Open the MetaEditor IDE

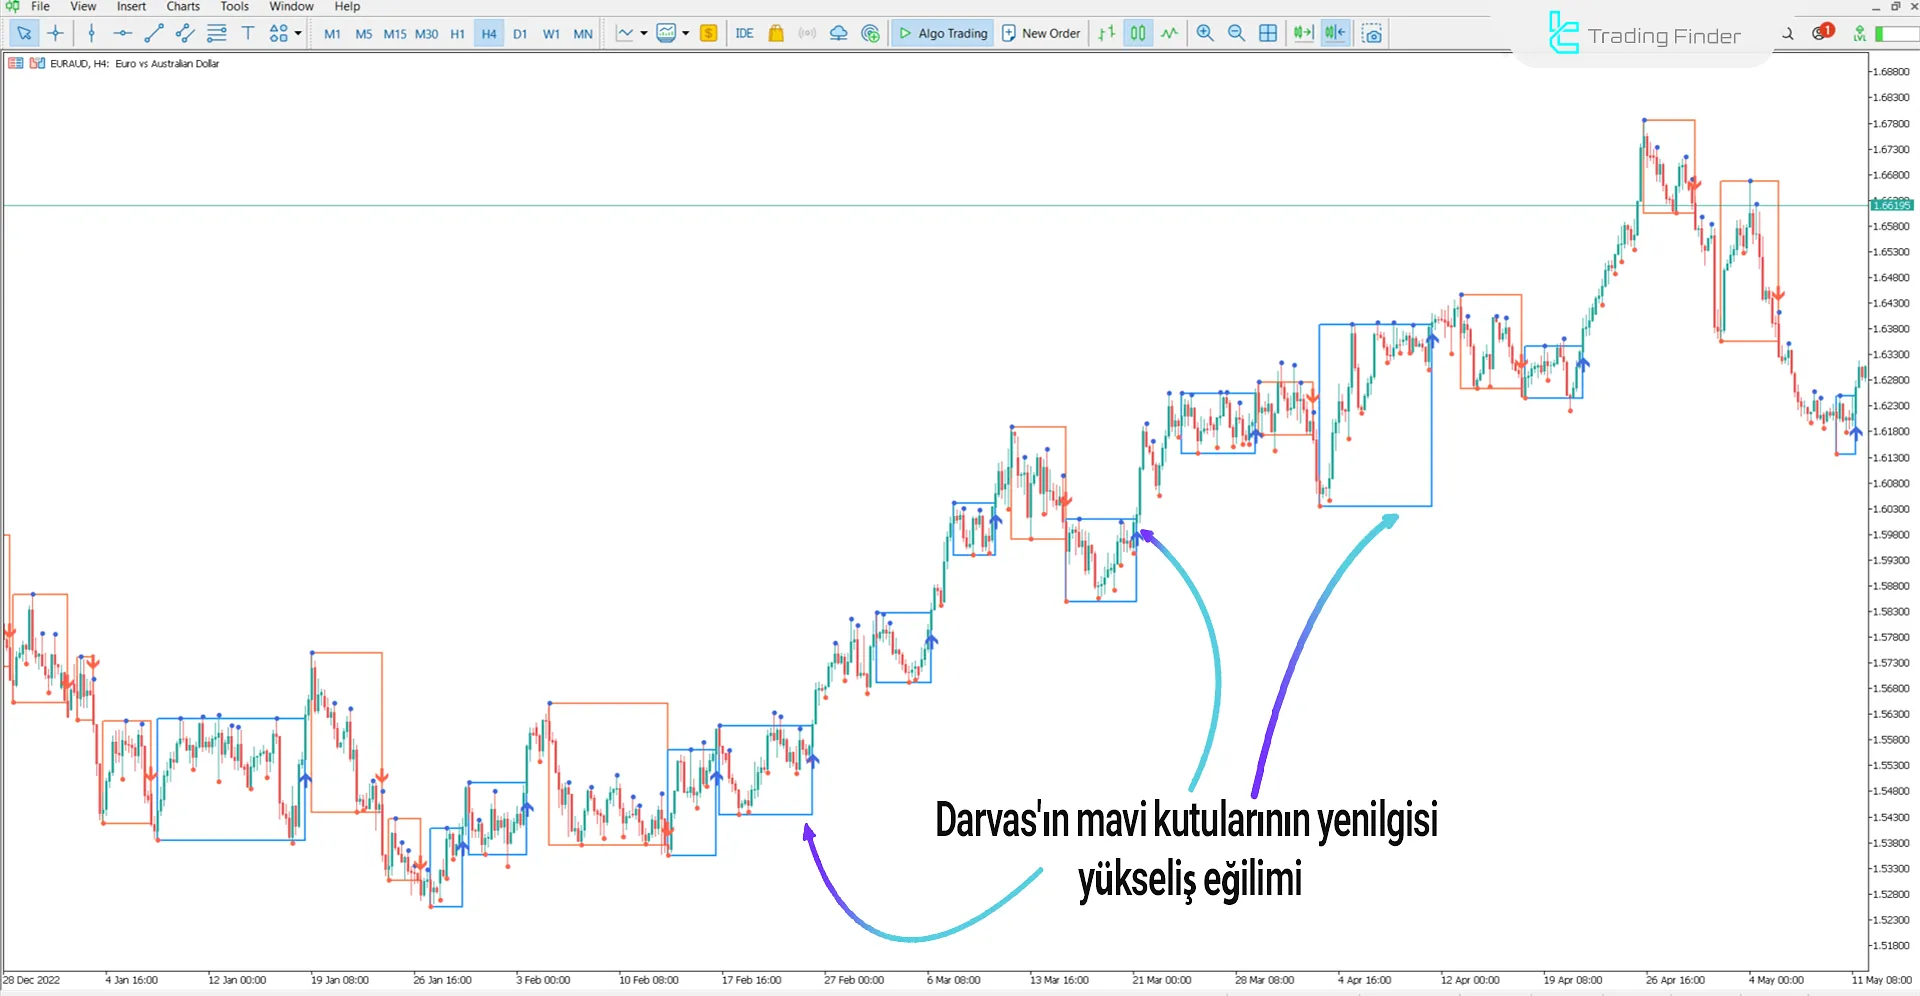(744, 33)
